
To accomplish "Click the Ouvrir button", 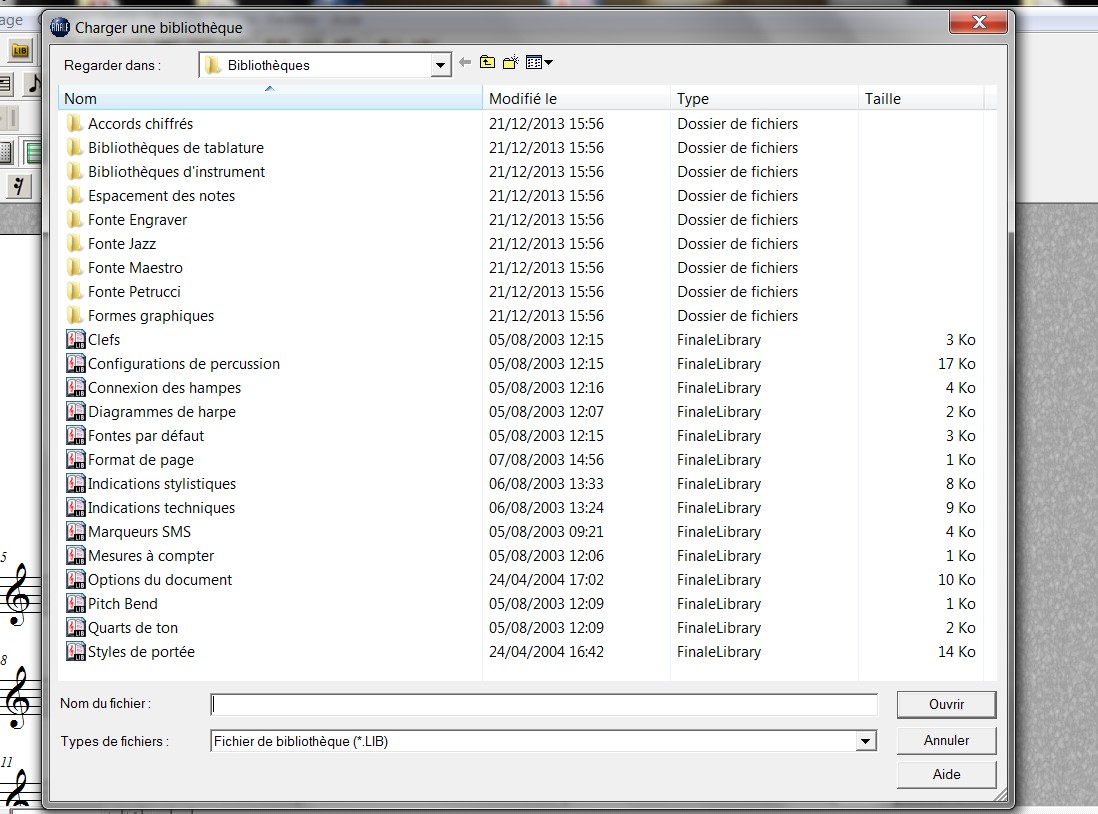I will coord(946,704).
